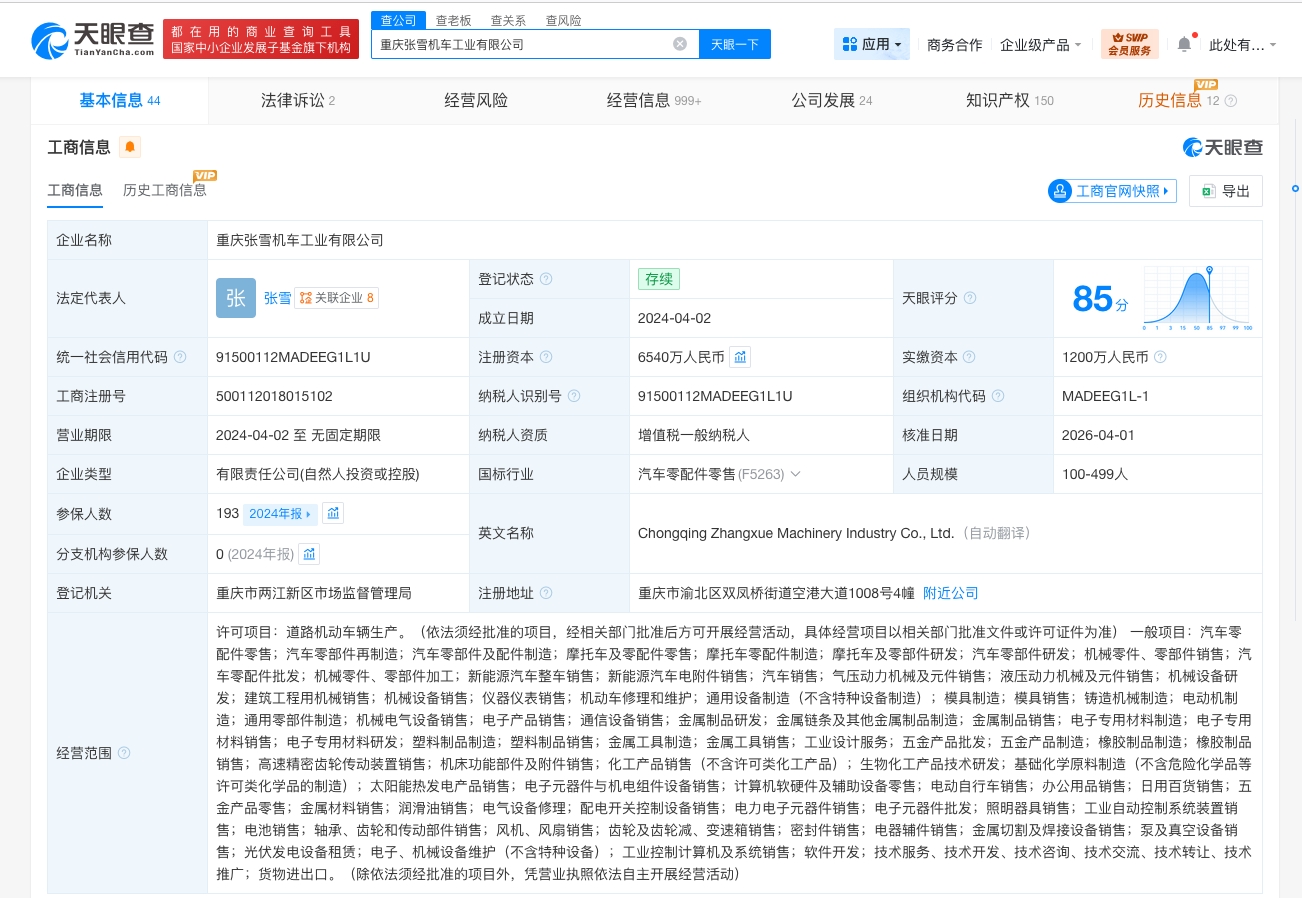Open the 附近公司 link

click(950, 593)
